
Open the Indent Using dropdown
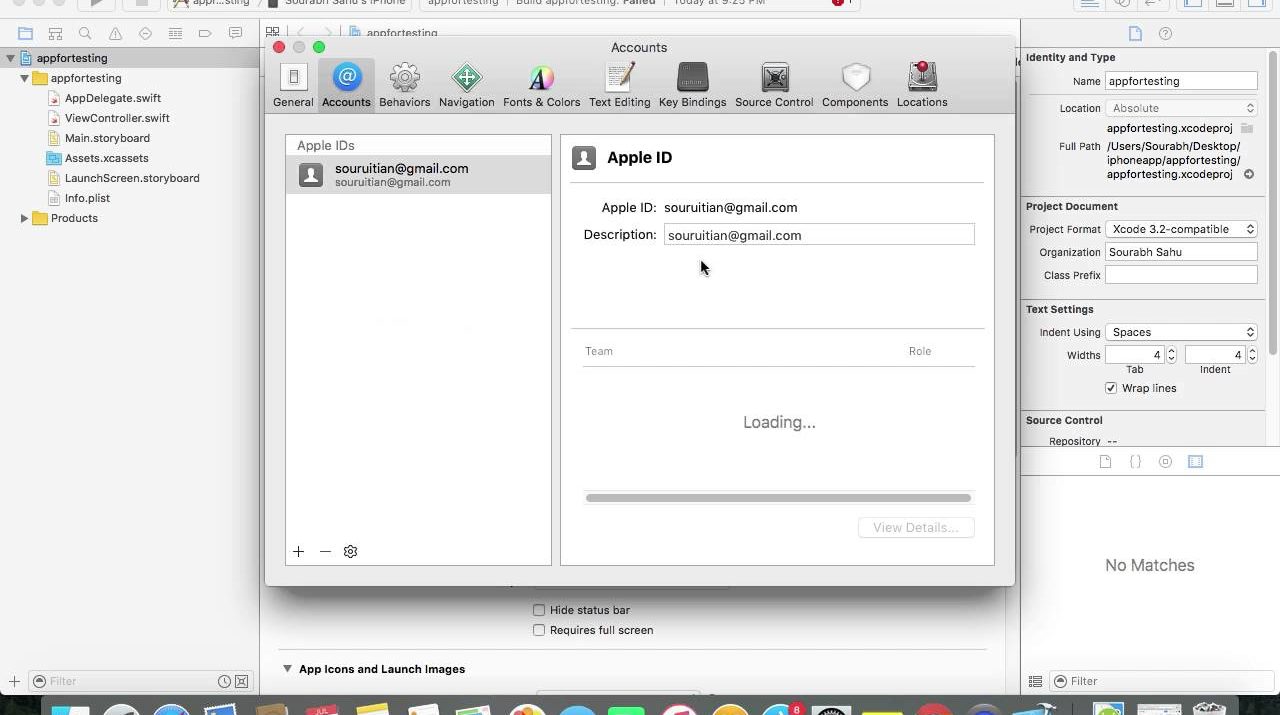pyautogui.click(x=1181, y=332)
